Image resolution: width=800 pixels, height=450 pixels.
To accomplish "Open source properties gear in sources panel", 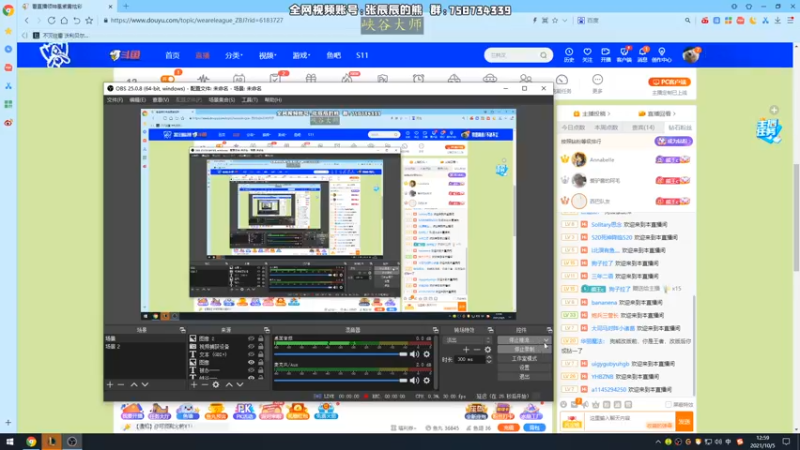I will (x=216, y=385).
